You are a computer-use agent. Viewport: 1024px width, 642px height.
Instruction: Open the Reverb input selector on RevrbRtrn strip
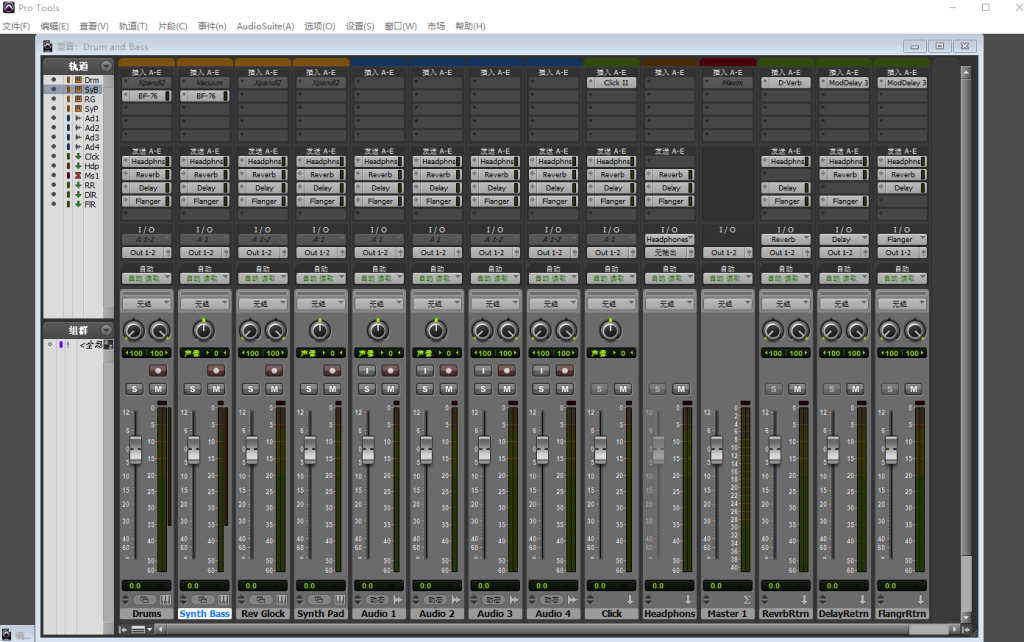click(x=786, y=240)
